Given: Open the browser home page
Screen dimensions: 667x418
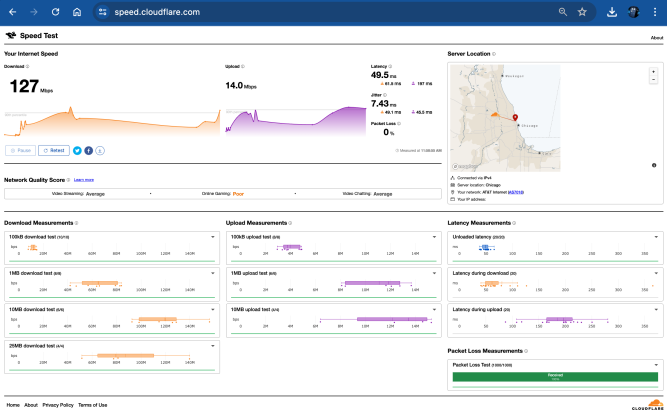Looking at the screenshot, I should 77,12.
